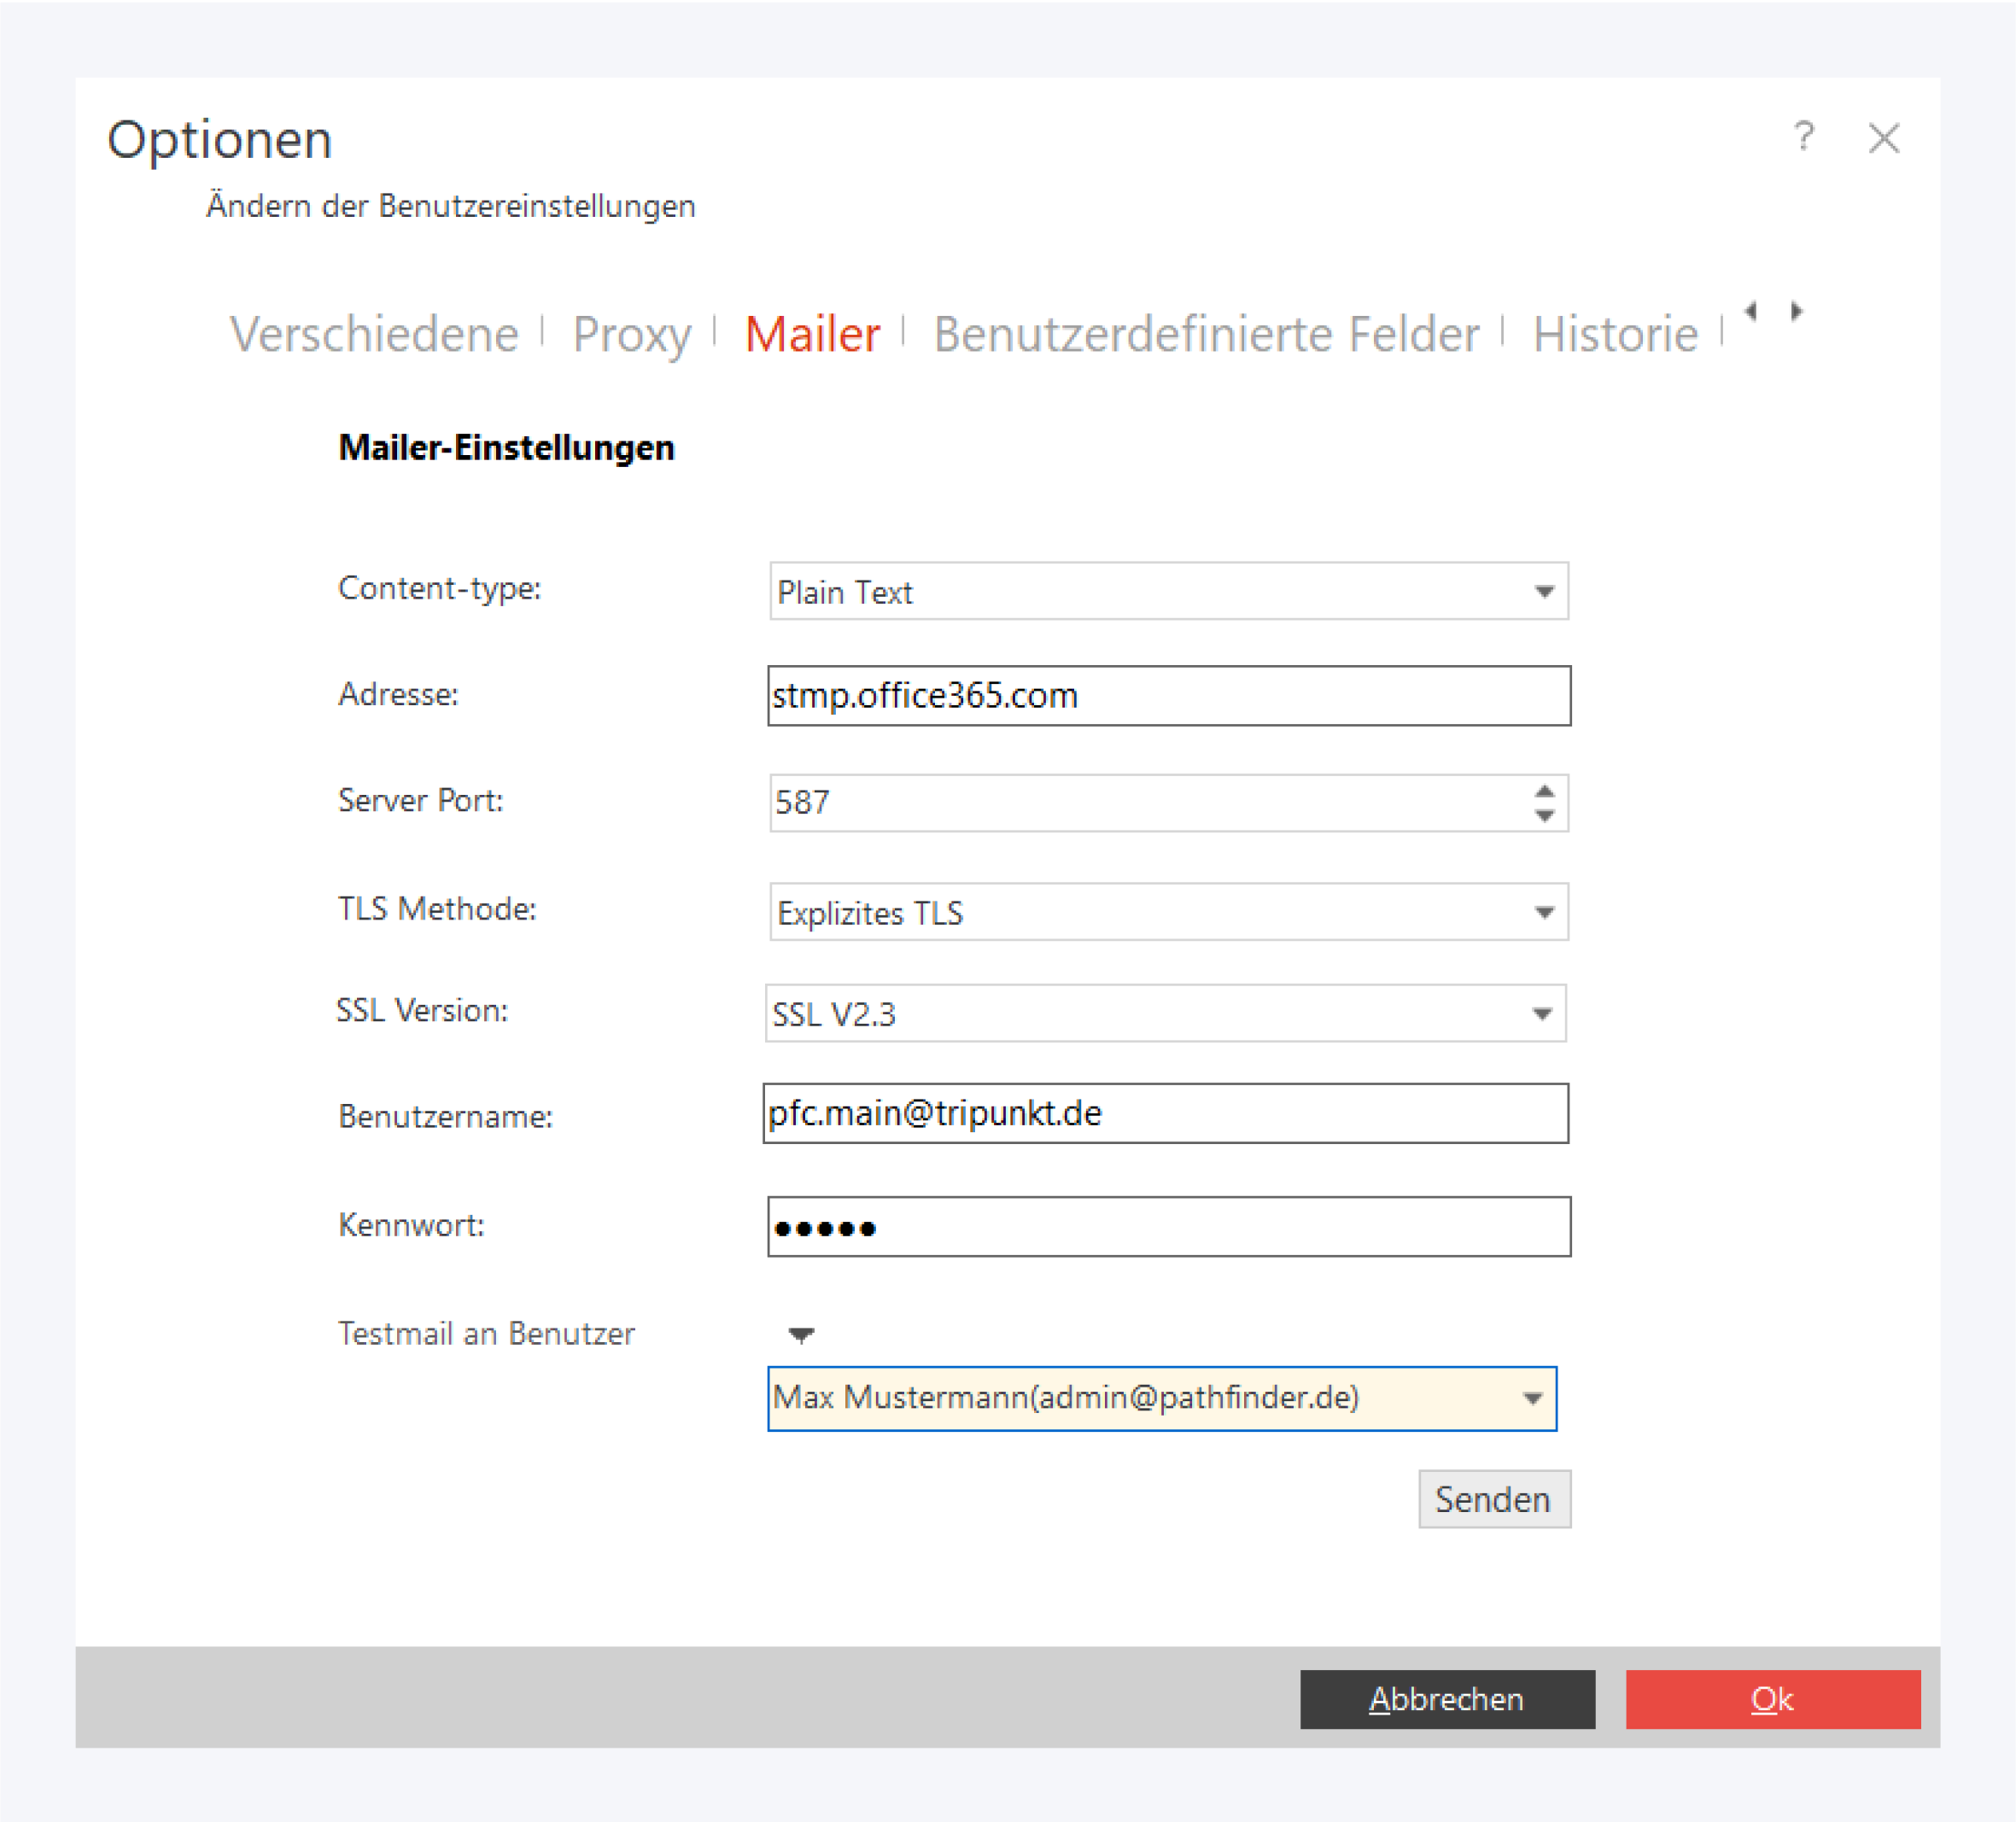This screenshot has height=1822, width=2016.
Task: Open the SSL Version dropdown
Action: 1541,1014
